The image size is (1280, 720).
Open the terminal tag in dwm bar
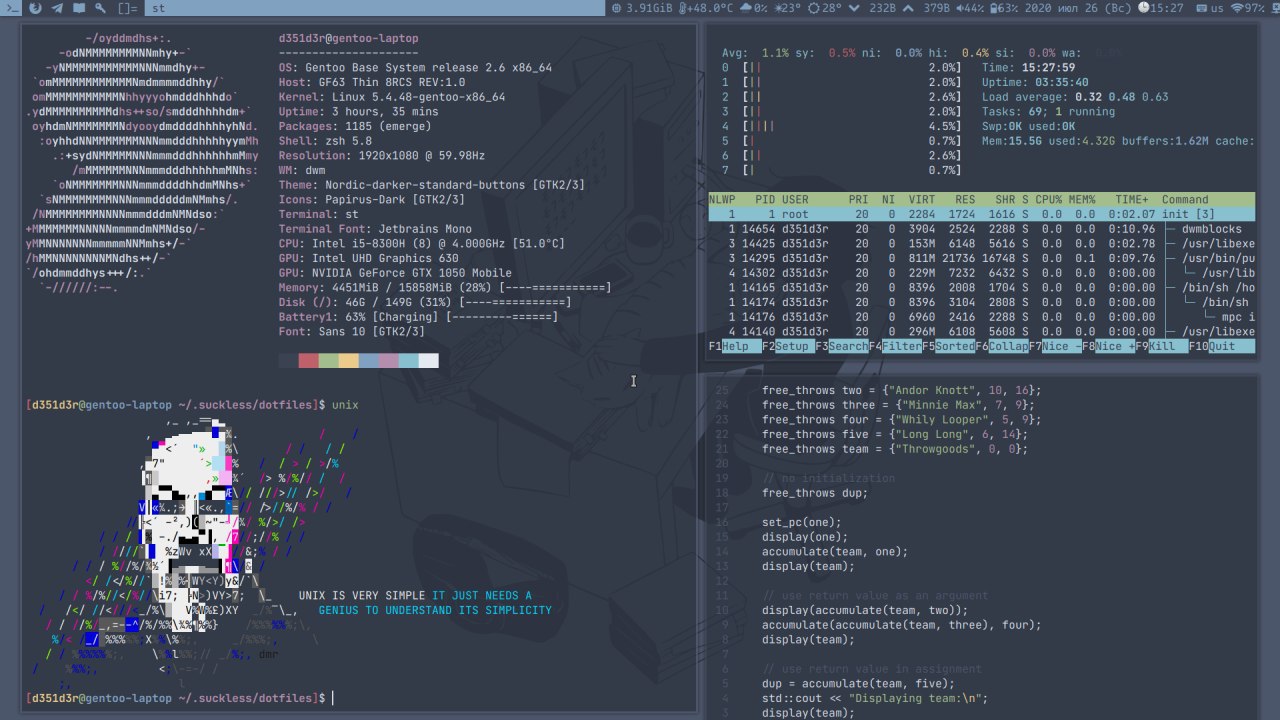click(11, 8)
